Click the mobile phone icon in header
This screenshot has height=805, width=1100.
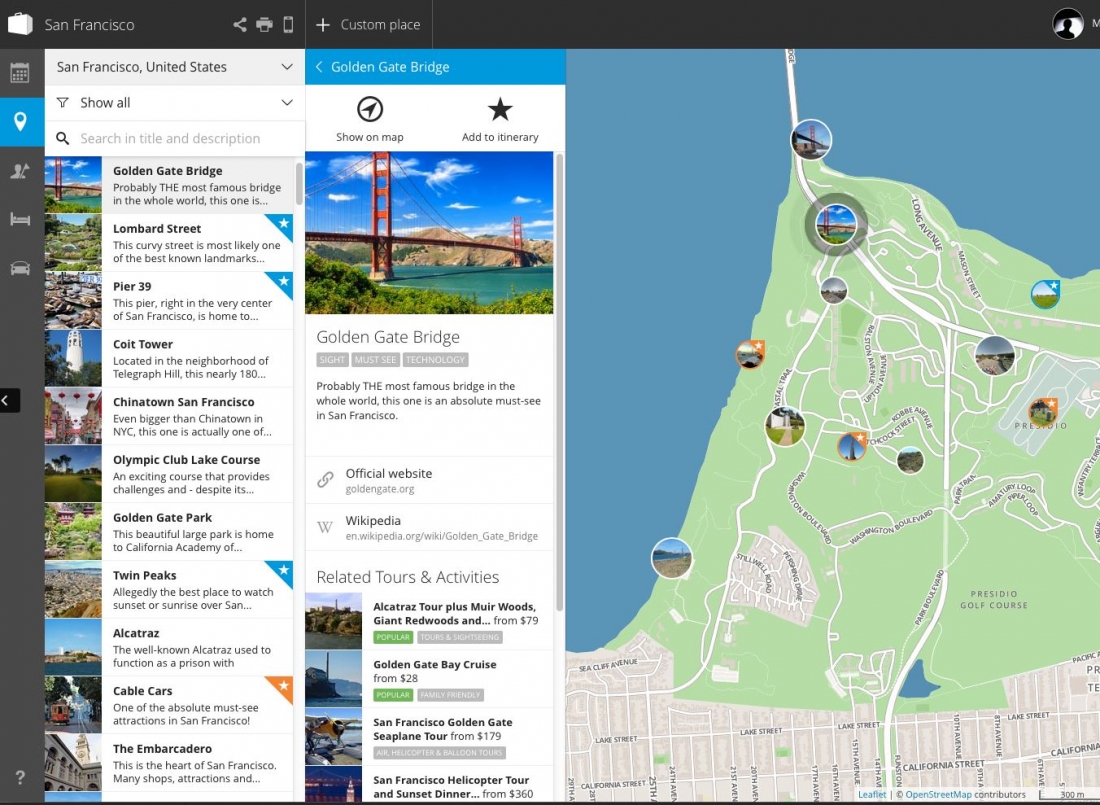[288, 25]
